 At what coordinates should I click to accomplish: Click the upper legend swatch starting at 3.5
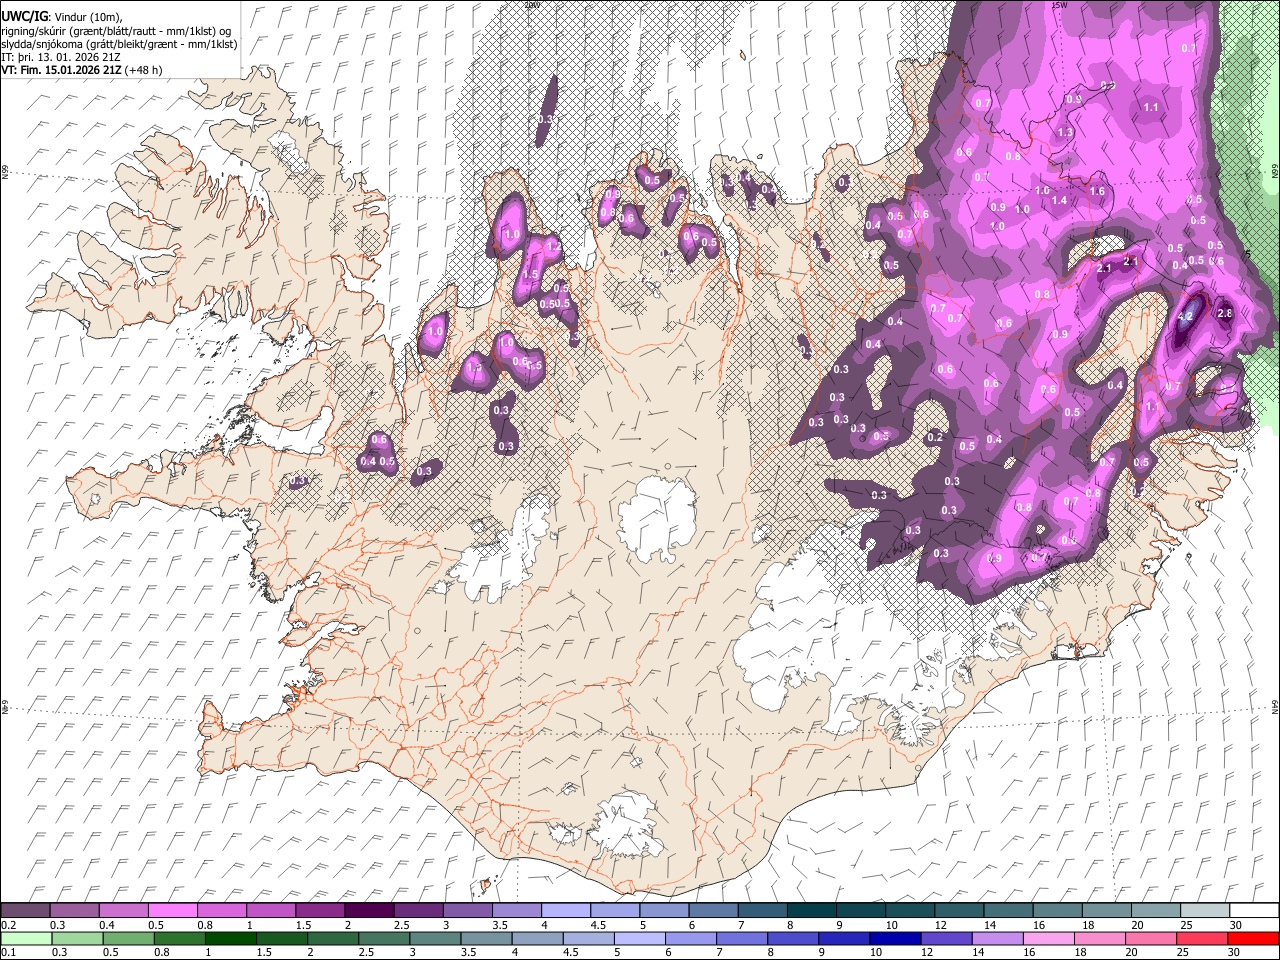[516, 911]
